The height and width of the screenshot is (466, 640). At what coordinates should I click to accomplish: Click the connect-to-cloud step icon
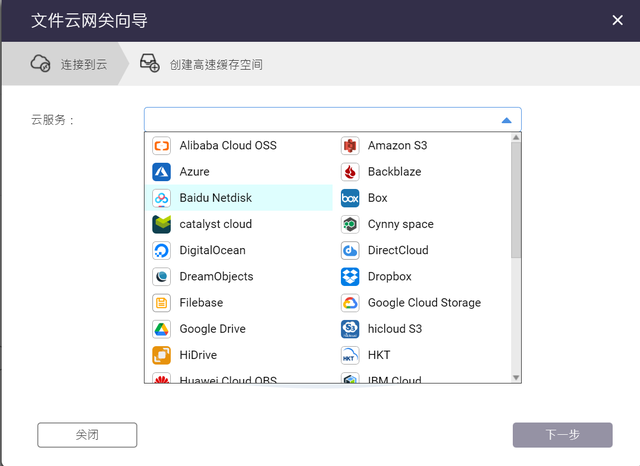coord(40,63)
